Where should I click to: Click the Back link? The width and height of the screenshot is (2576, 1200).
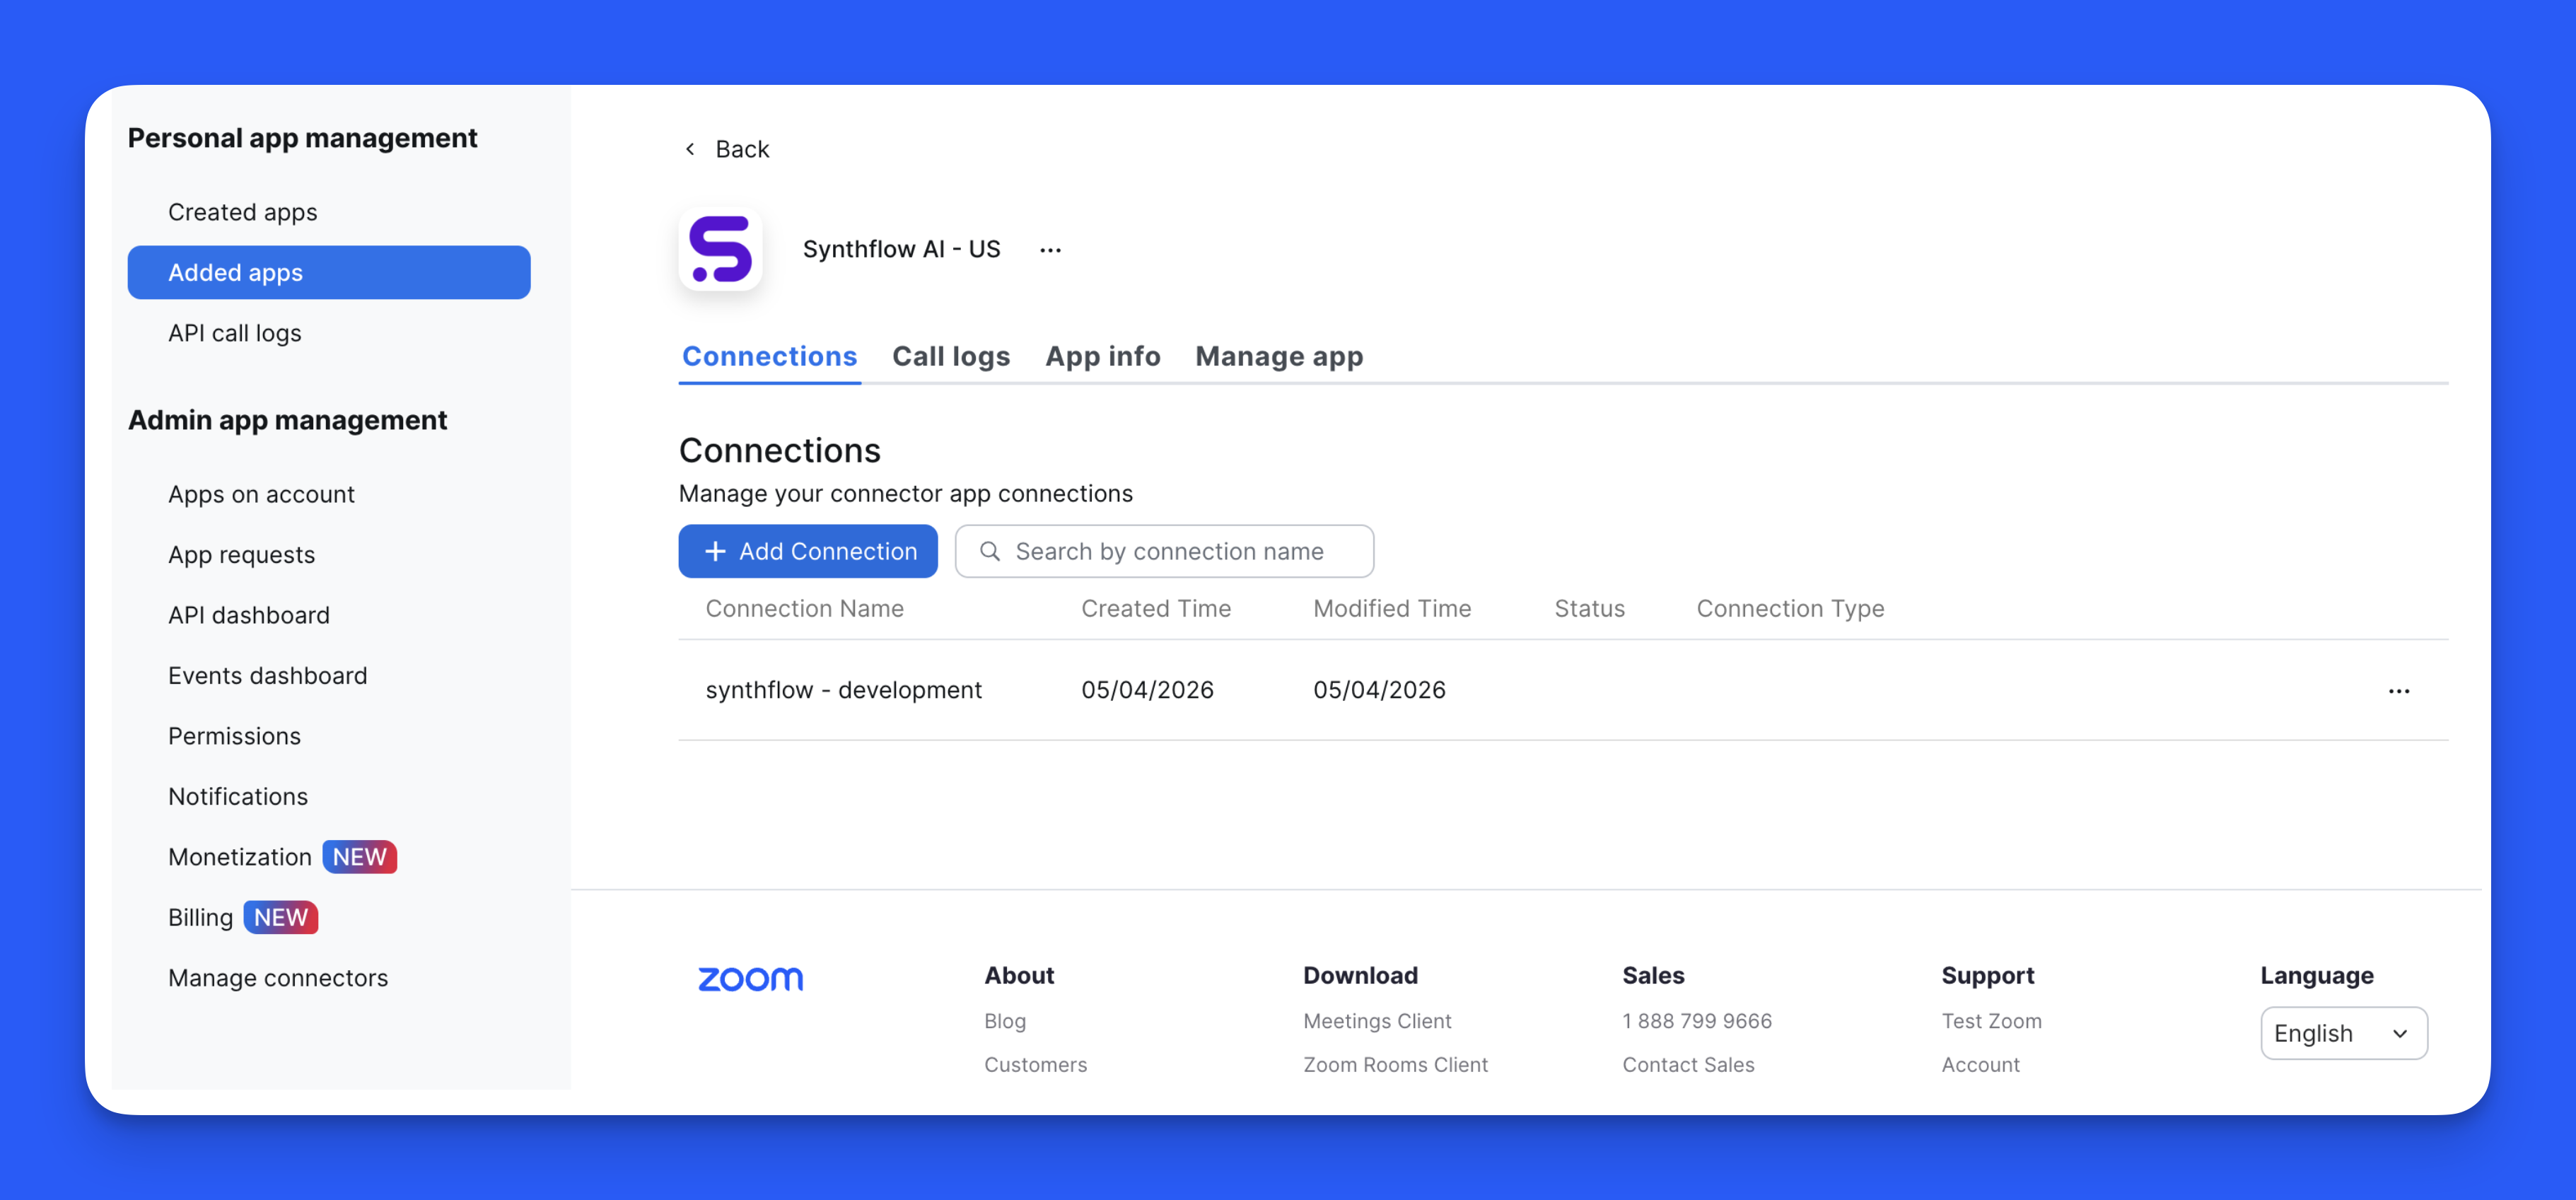pyautogui.click(x=742, y=149)
